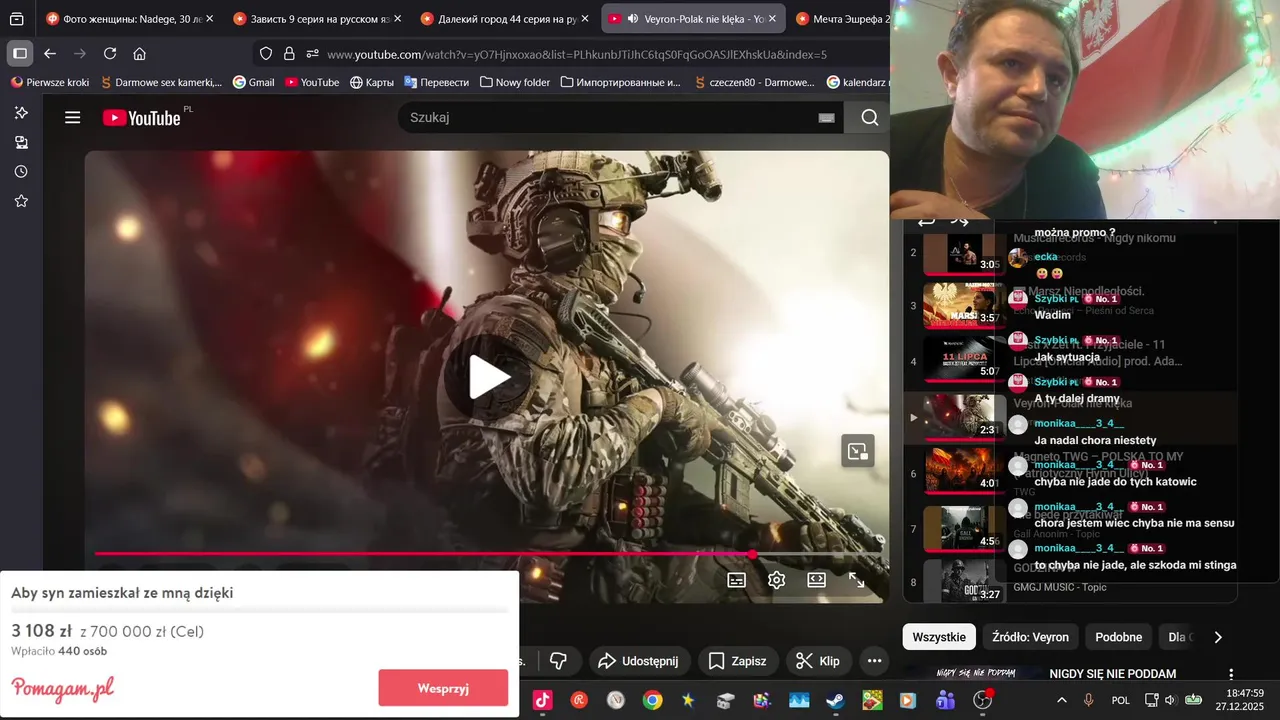1280x720 pixels.
Task: Open more actions ellipsis under the video
Action: coord(874,661)
